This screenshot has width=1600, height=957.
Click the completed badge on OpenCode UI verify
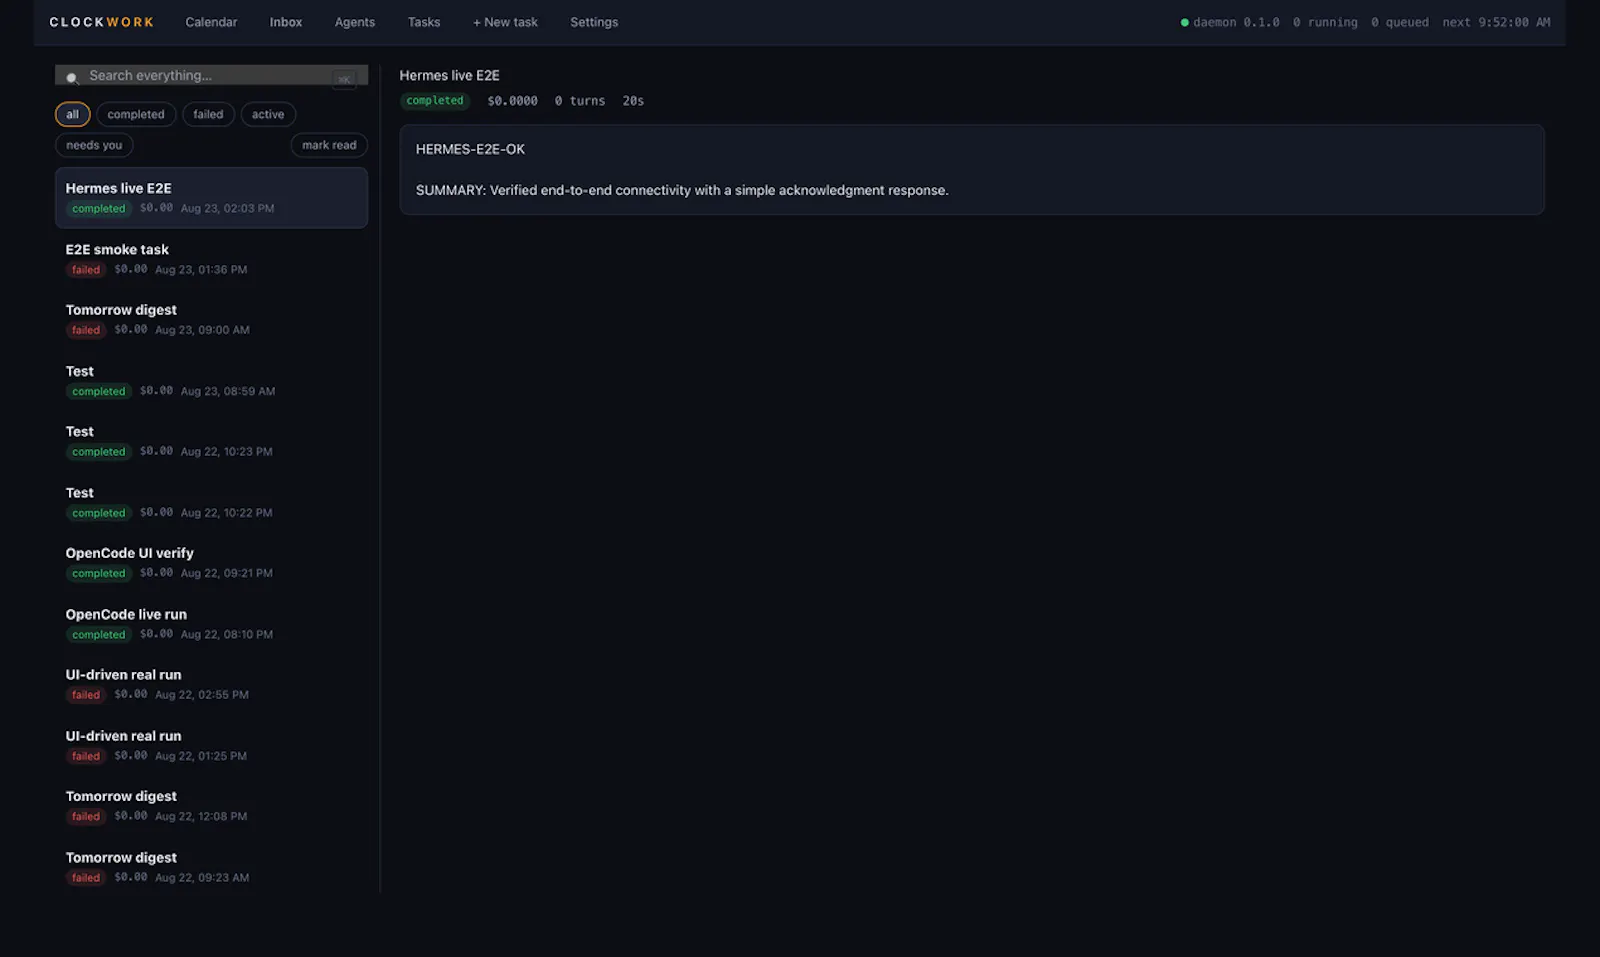(99, 574)
